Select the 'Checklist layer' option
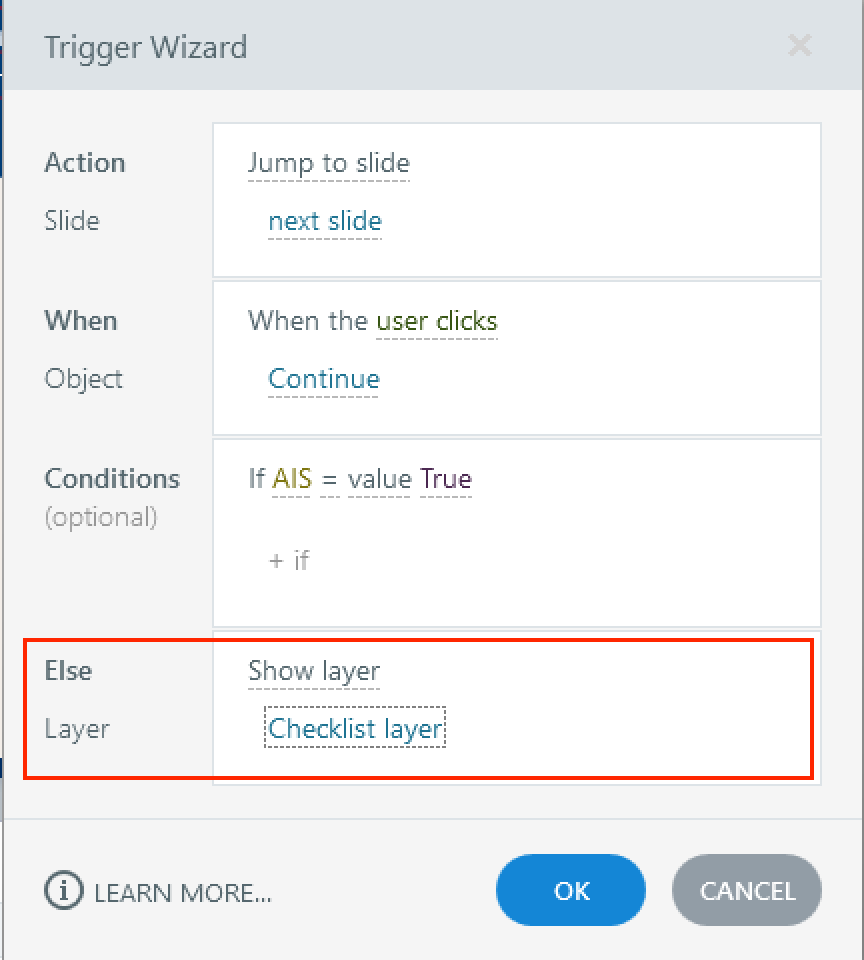 click(355, 729)
